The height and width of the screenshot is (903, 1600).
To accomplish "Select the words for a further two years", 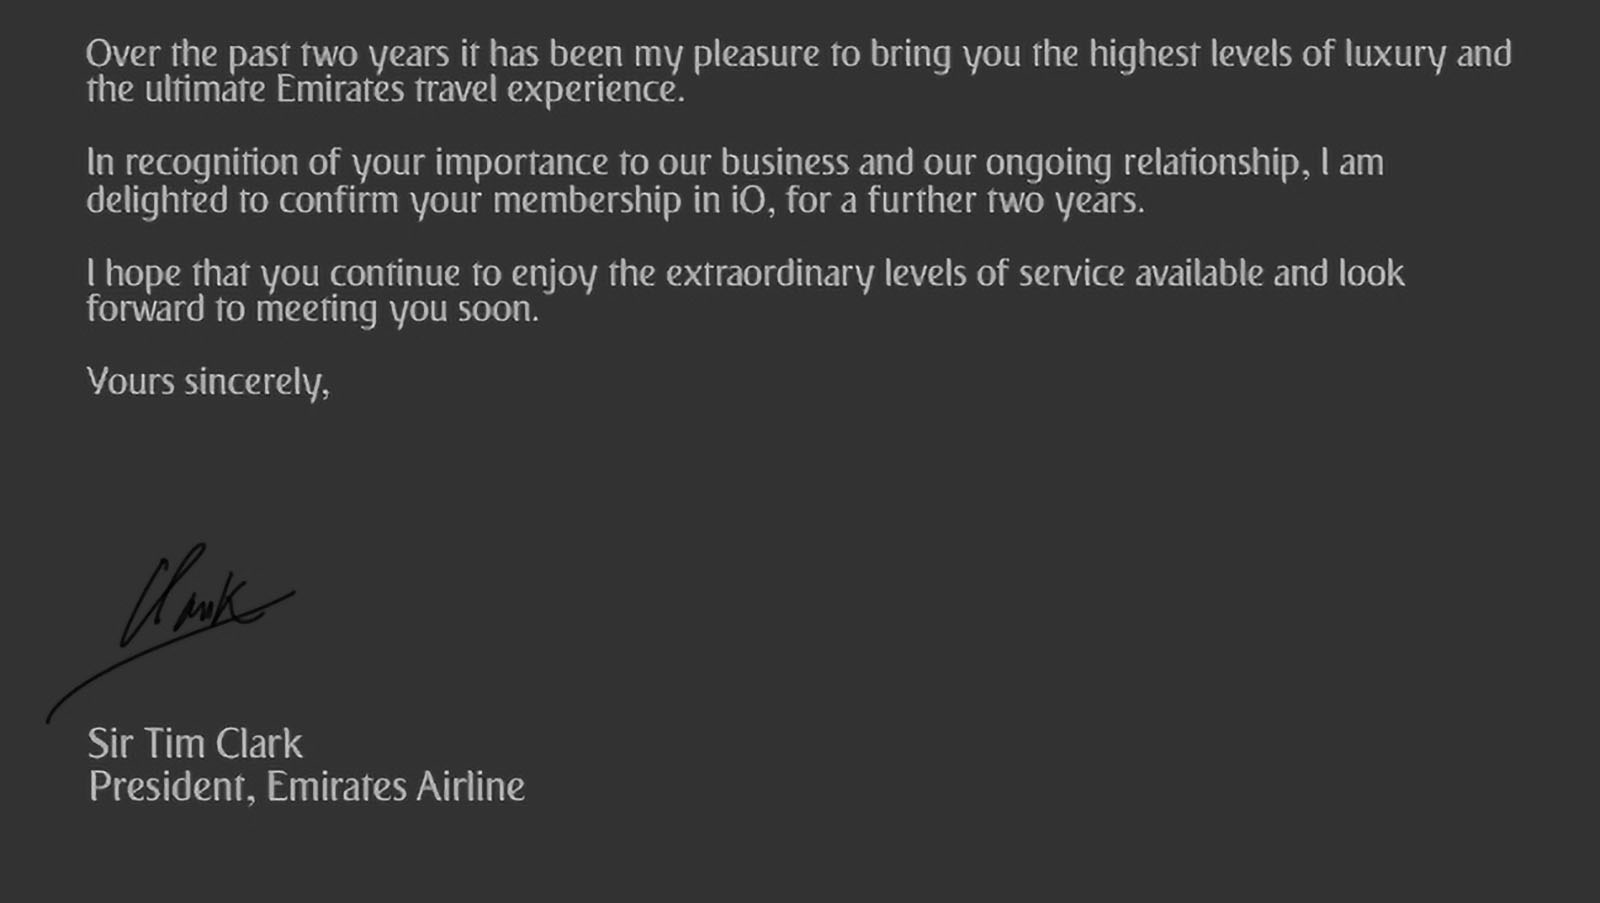I will click(x=965, y=200).
